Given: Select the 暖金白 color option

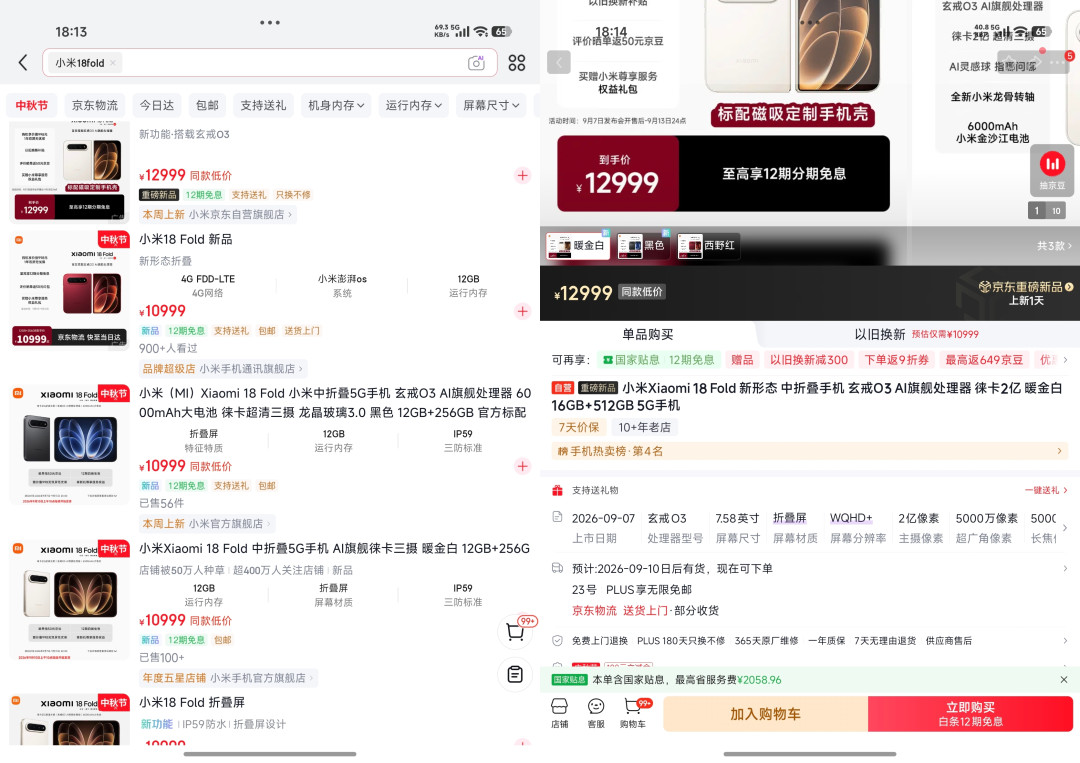Looking at the screenshot, I should pos(578,246).
